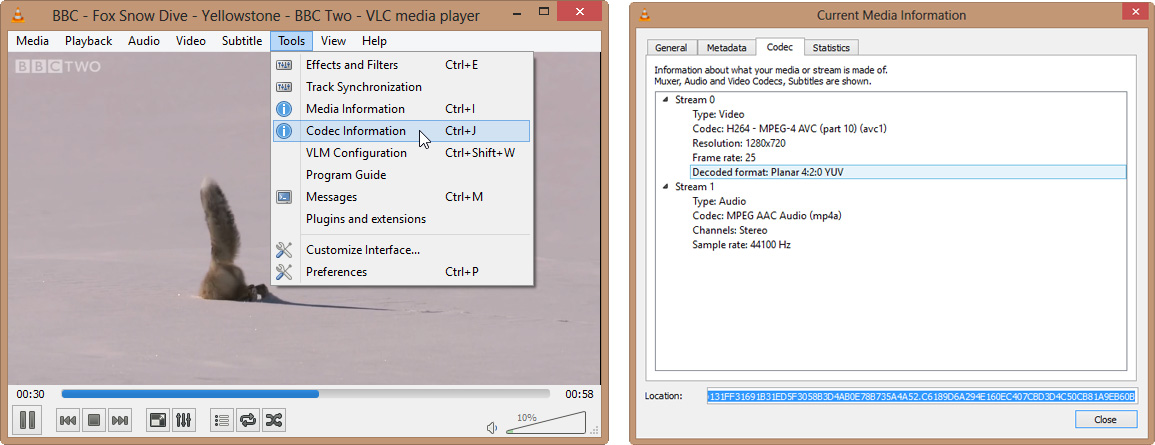Mute audio via speaker icon
The height and width of the screenshot is (445, 1155).
(492, 427)
